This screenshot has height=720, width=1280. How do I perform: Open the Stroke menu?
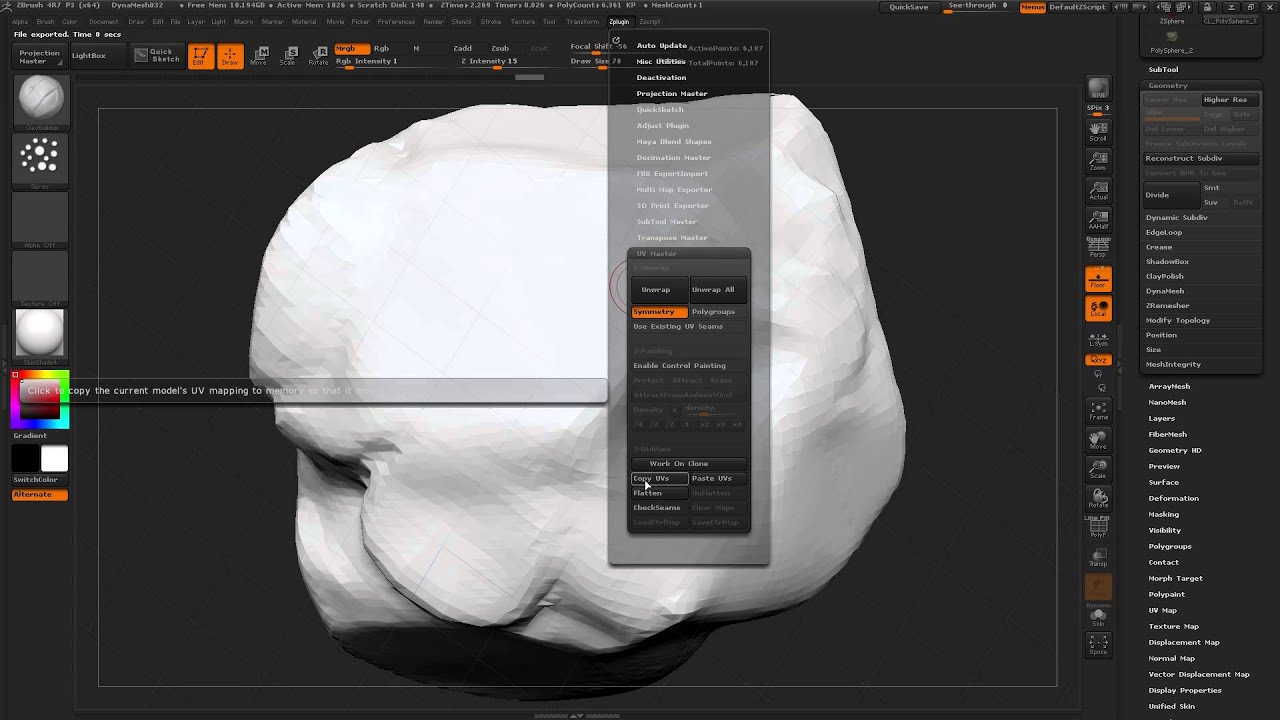(x=491, y=21)
